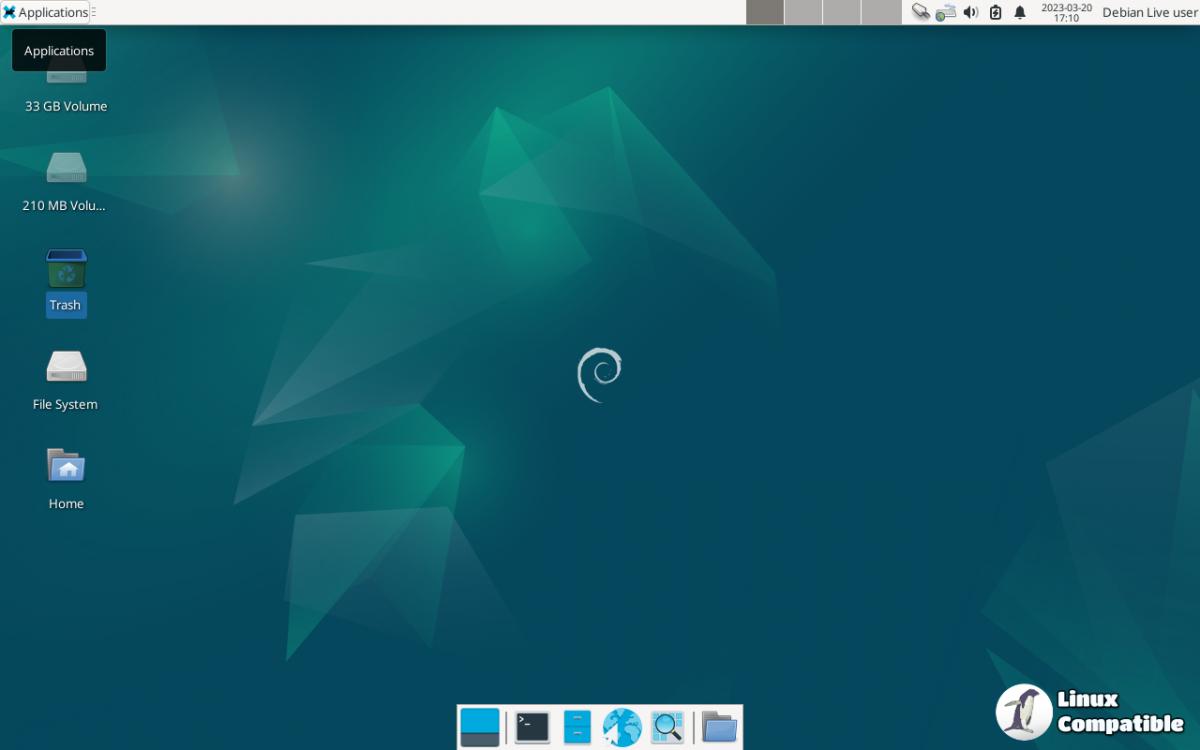Expand the Debian Live user menu

click(1149, 12)
